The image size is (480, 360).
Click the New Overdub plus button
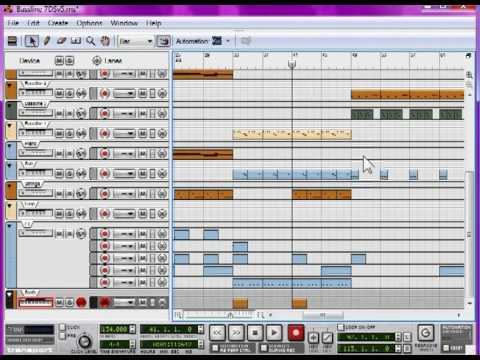(313, 338)
